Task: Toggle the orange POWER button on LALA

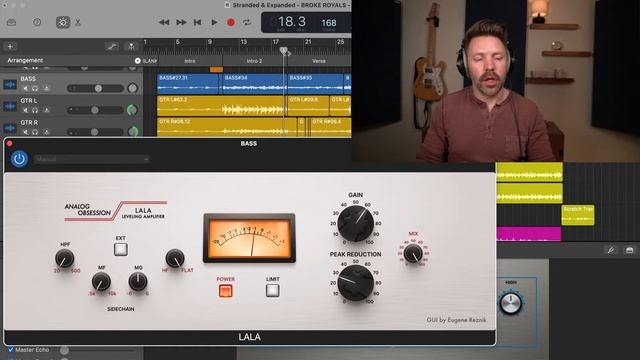Action: [x=226, y=291]
